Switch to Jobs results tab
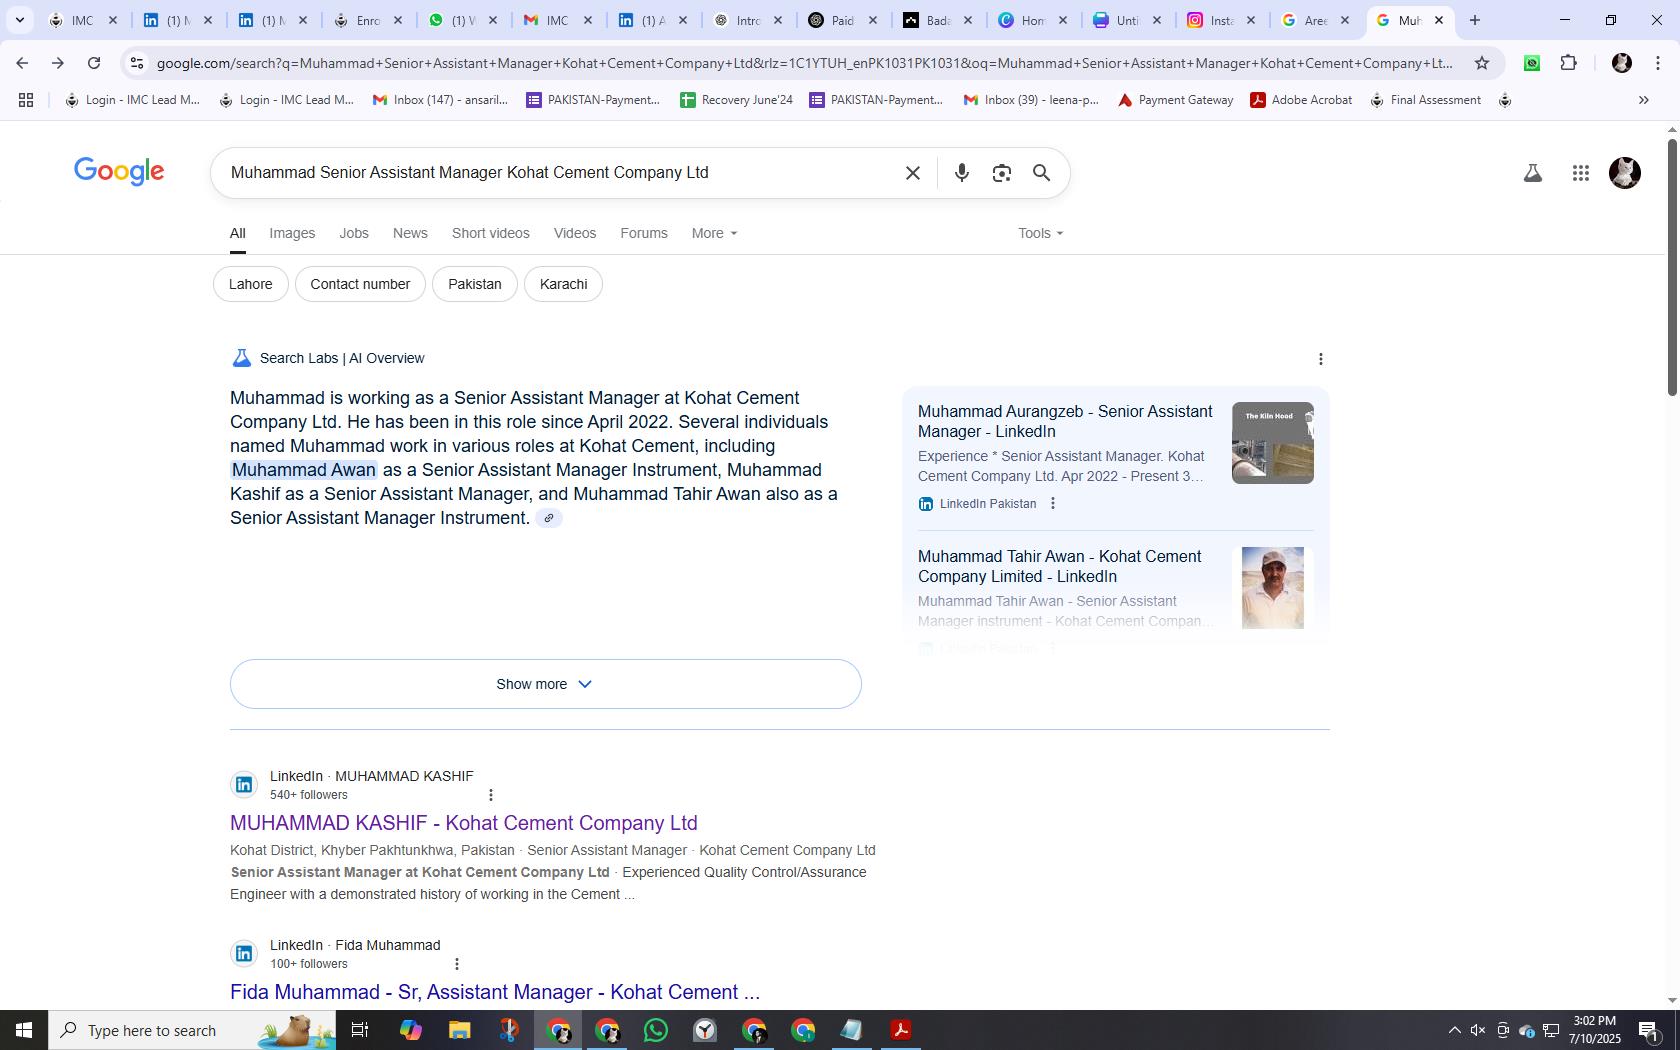1680x1050 pixels. [354, 233]
